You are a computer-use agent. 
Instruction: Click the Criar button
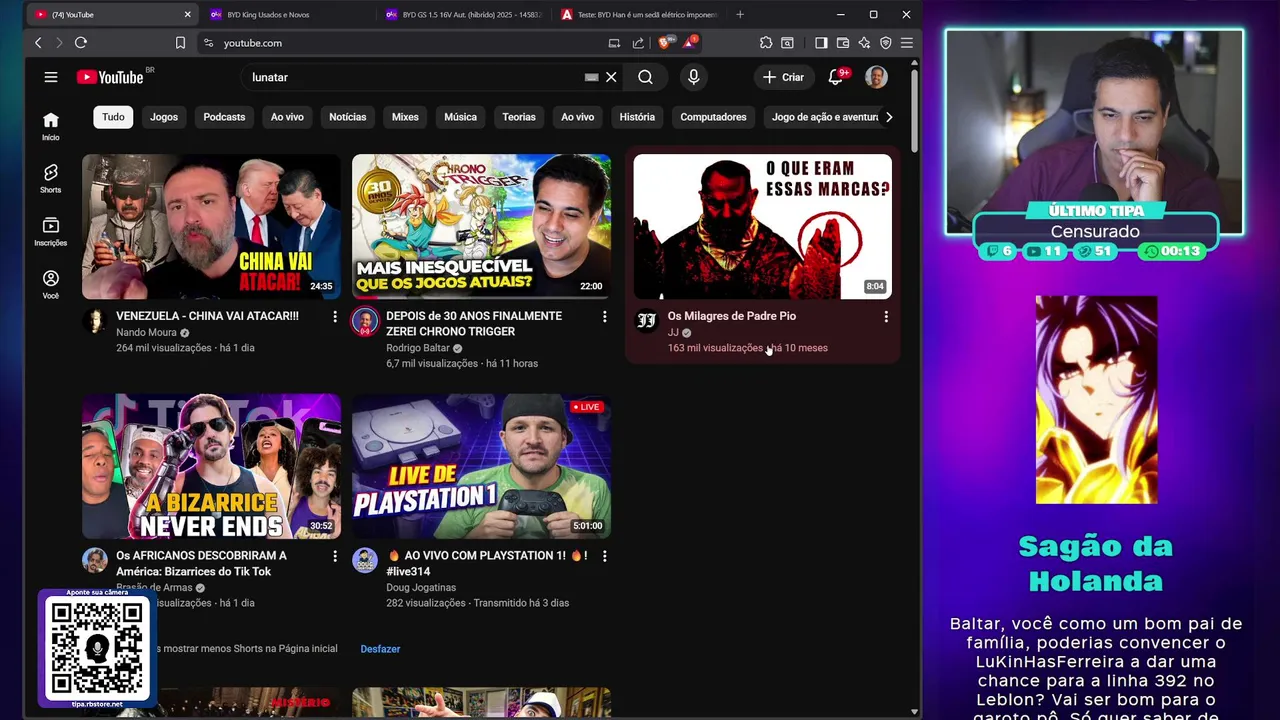[x=783, y=77]
